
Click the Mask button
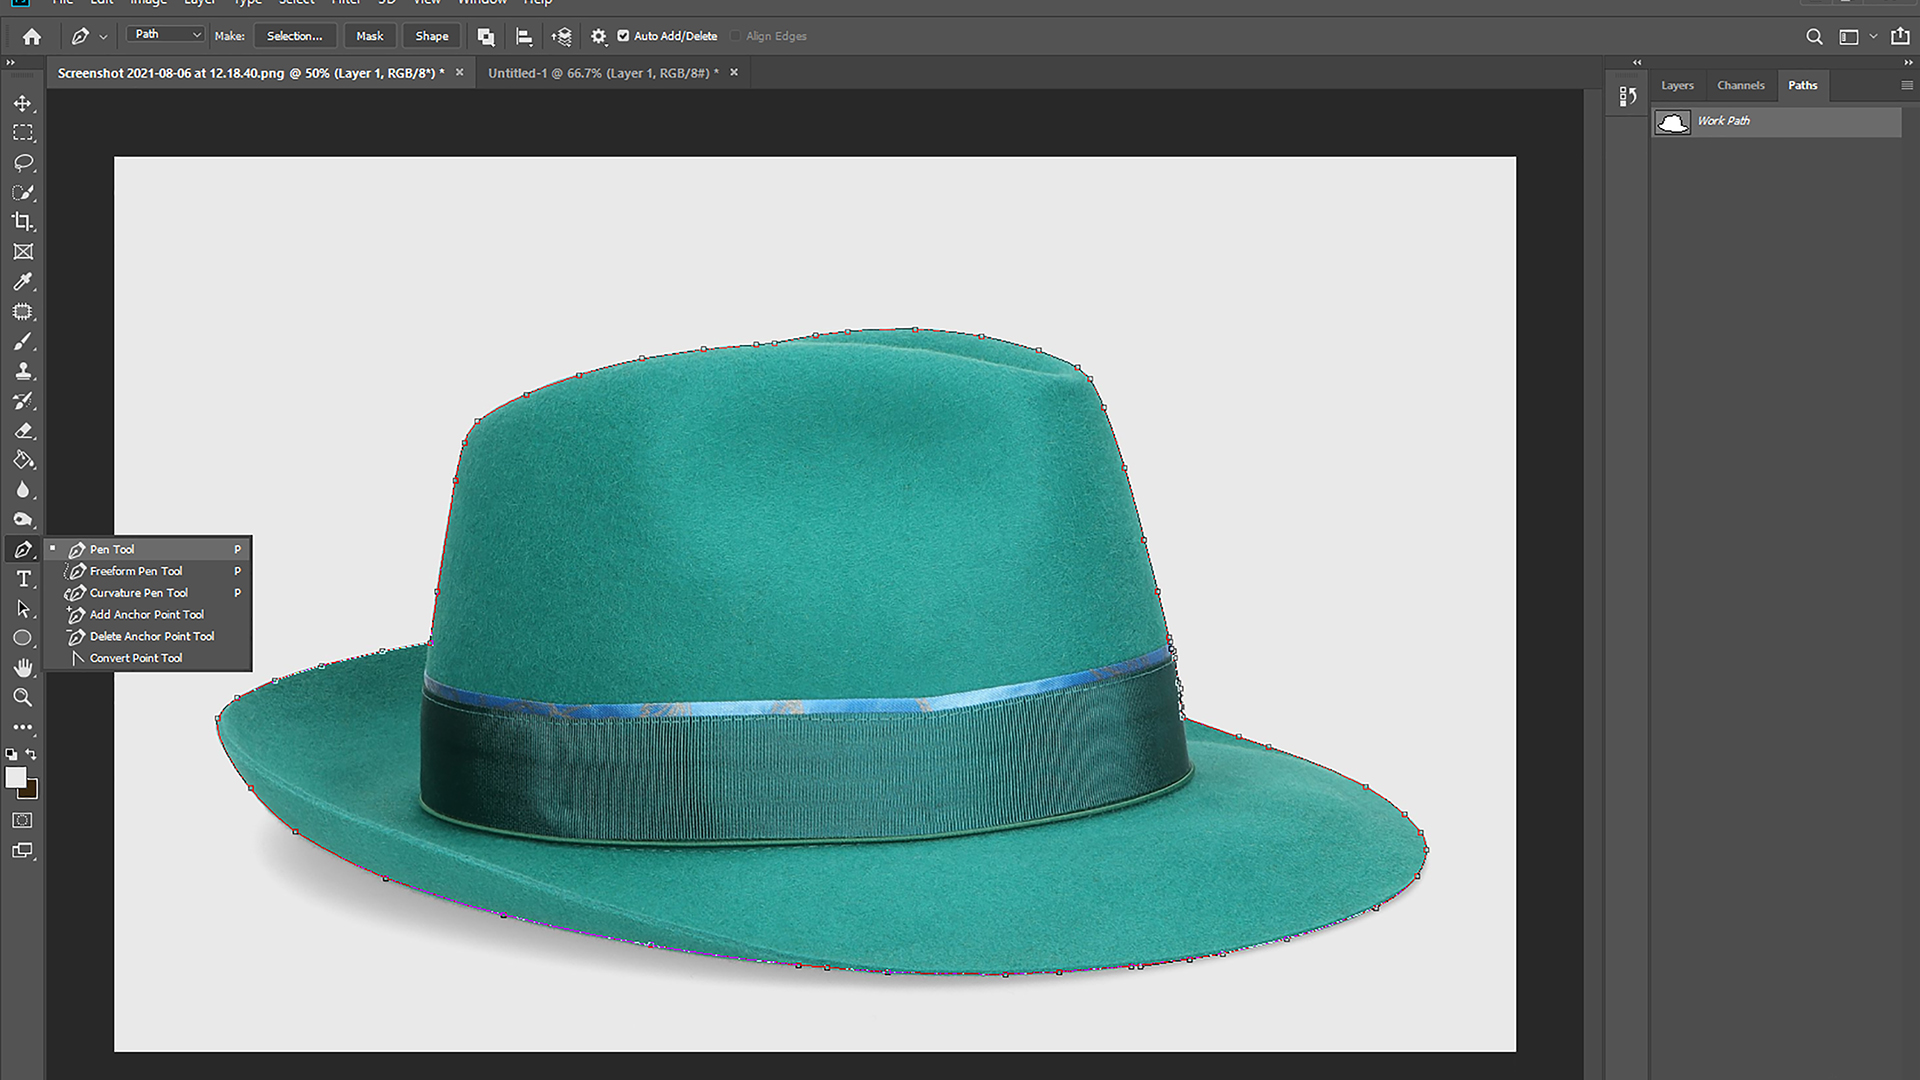click(x=370, y=36)
